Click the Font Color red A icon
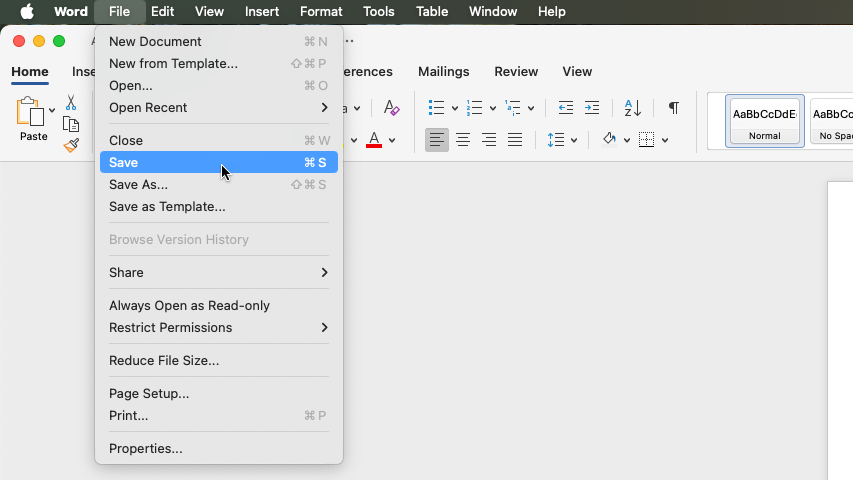Screen dimensions: 853x480 pos(374,140)
